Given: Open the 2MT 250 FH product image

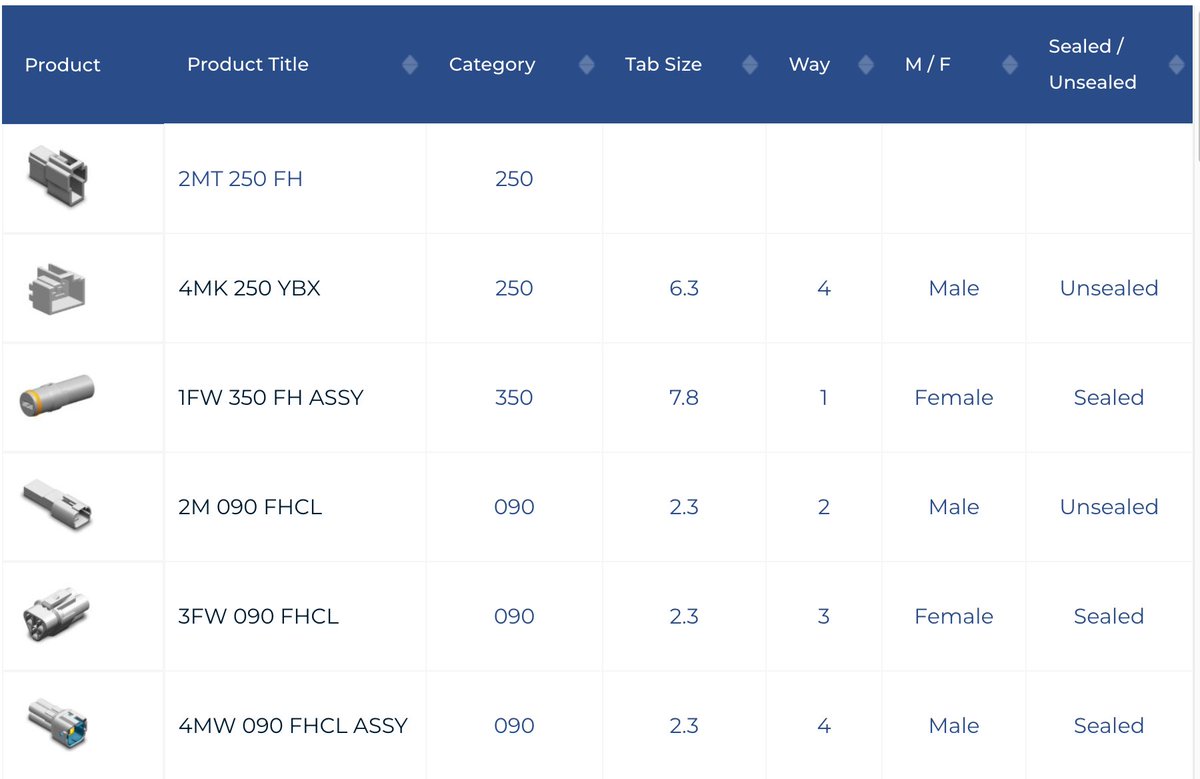Looking at the screenshot, I should click(57, 177).
